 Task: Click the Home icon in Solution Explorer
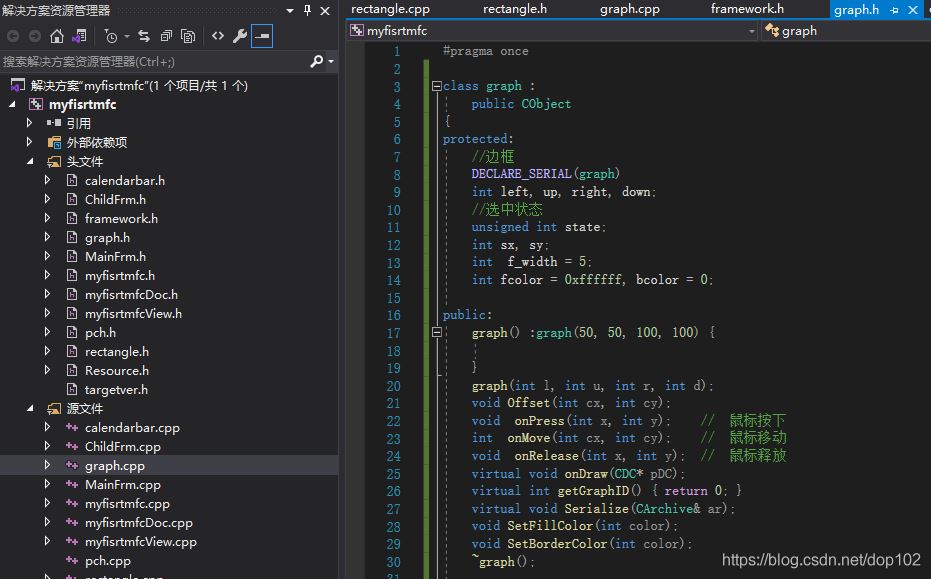click(56, 36)
